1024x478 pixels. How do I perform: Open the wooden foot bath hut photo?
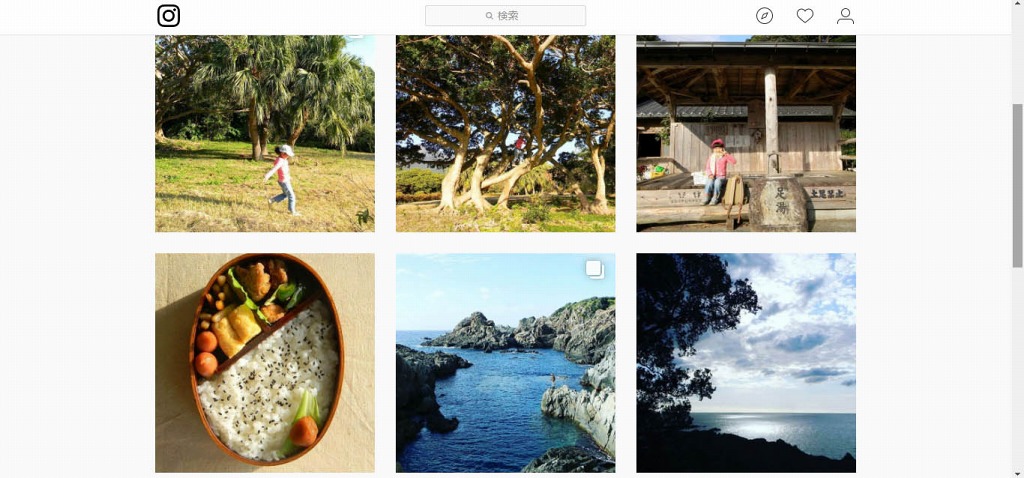coord(746,133)
